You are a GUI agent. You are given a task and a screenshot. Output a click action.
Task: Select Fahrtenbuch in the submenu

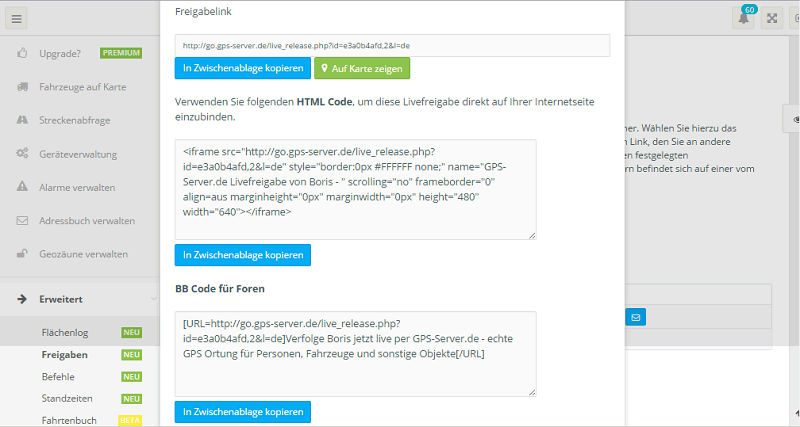[69, 420]
